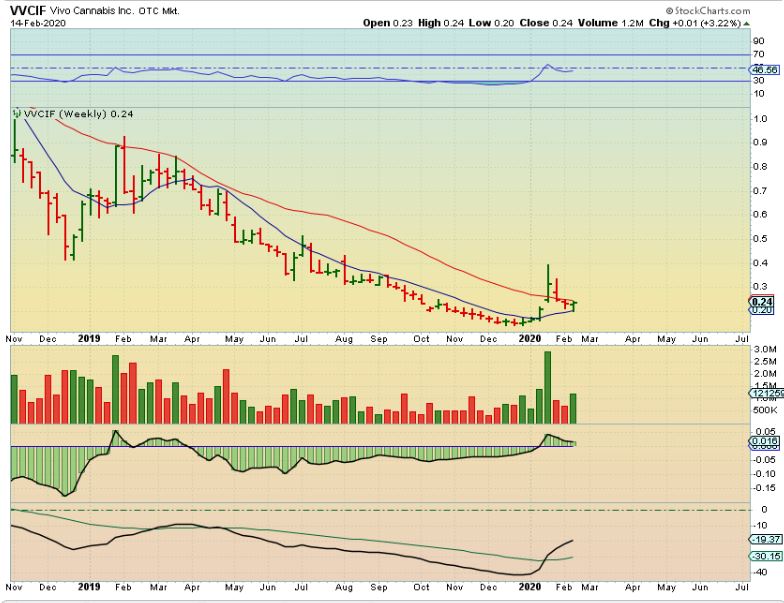Click the OTC Mkt. exchange label

point(158,11)
